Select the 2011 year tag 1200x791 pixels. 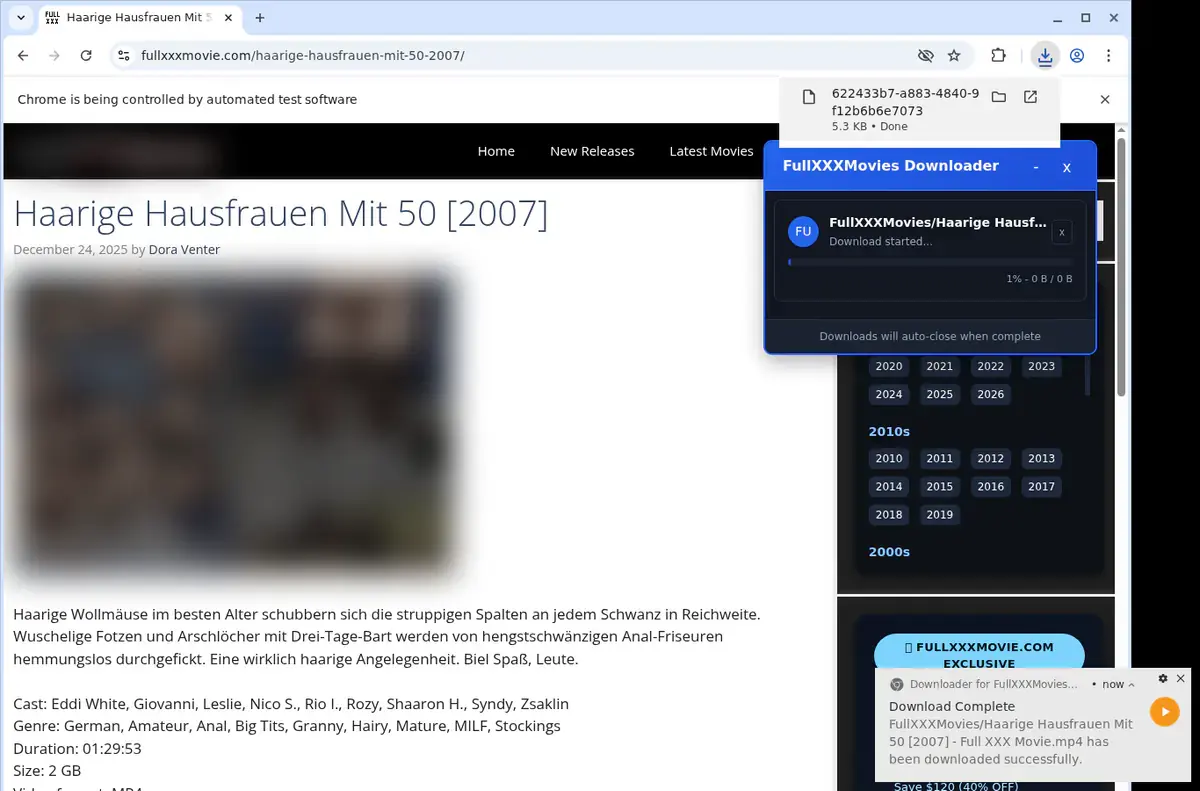[940, 458]
